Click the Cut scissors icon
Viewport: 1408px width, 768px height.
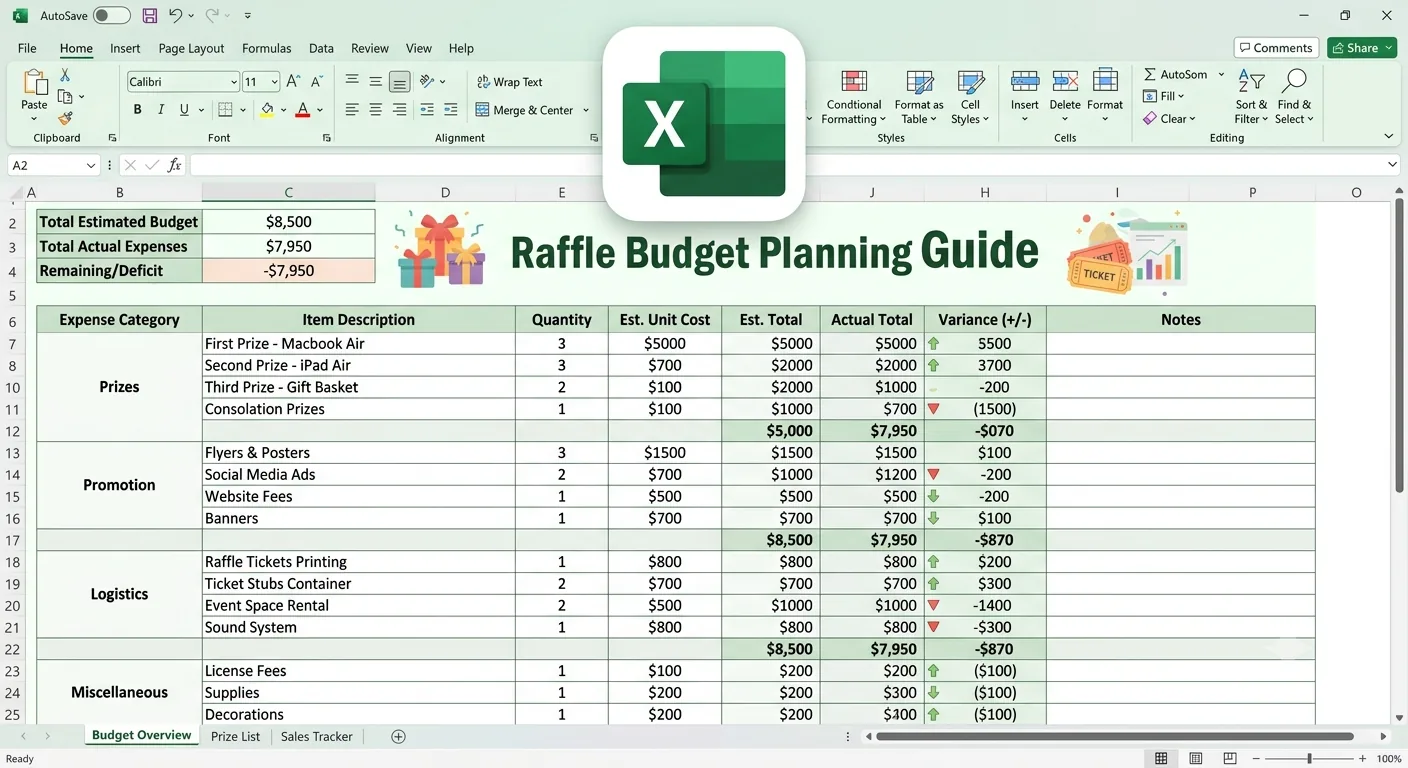click(65, 75)
